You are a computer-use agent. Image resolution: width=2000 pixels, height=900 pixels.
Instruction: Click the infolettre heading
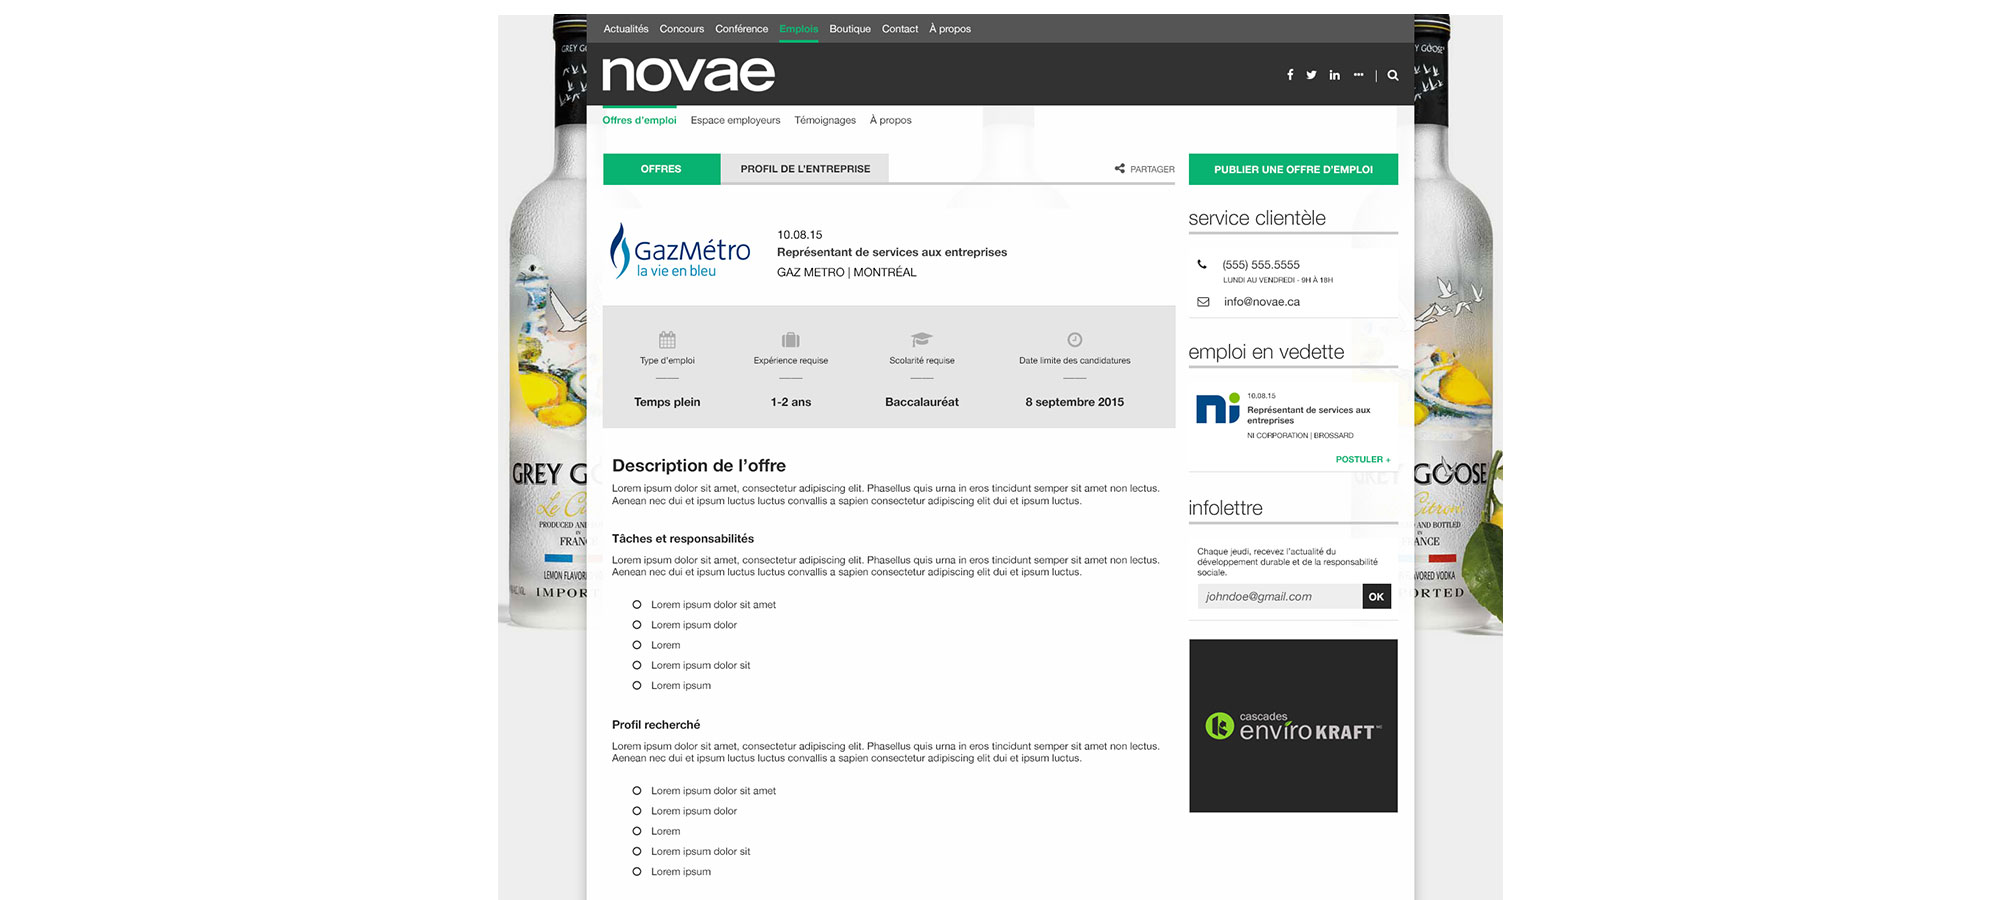click(1225, 508)
